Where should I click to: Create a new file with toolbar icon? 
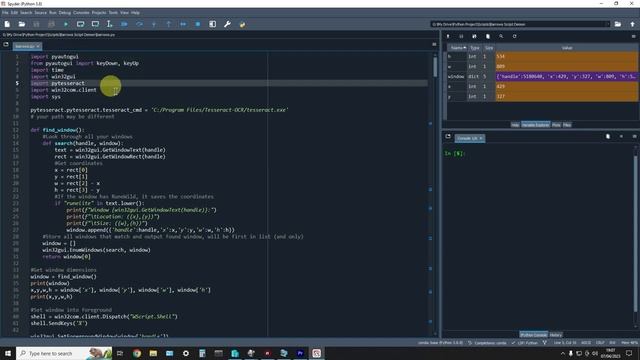7,24
